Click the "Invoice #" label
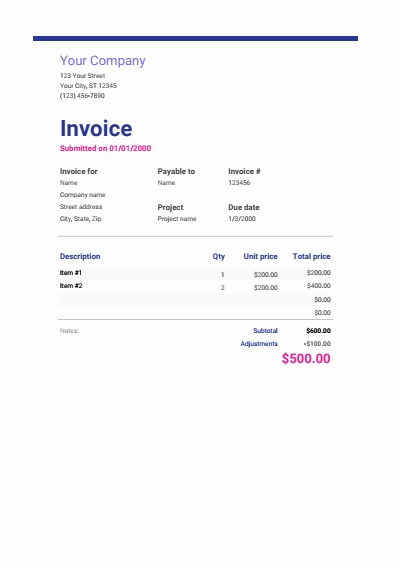 coord(244,171)
